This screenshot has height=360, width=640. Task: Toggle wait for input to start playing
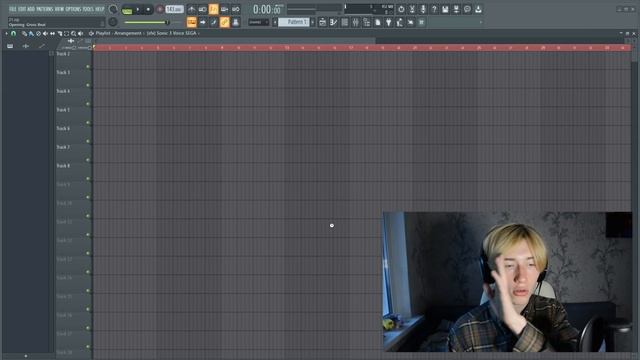202,9
